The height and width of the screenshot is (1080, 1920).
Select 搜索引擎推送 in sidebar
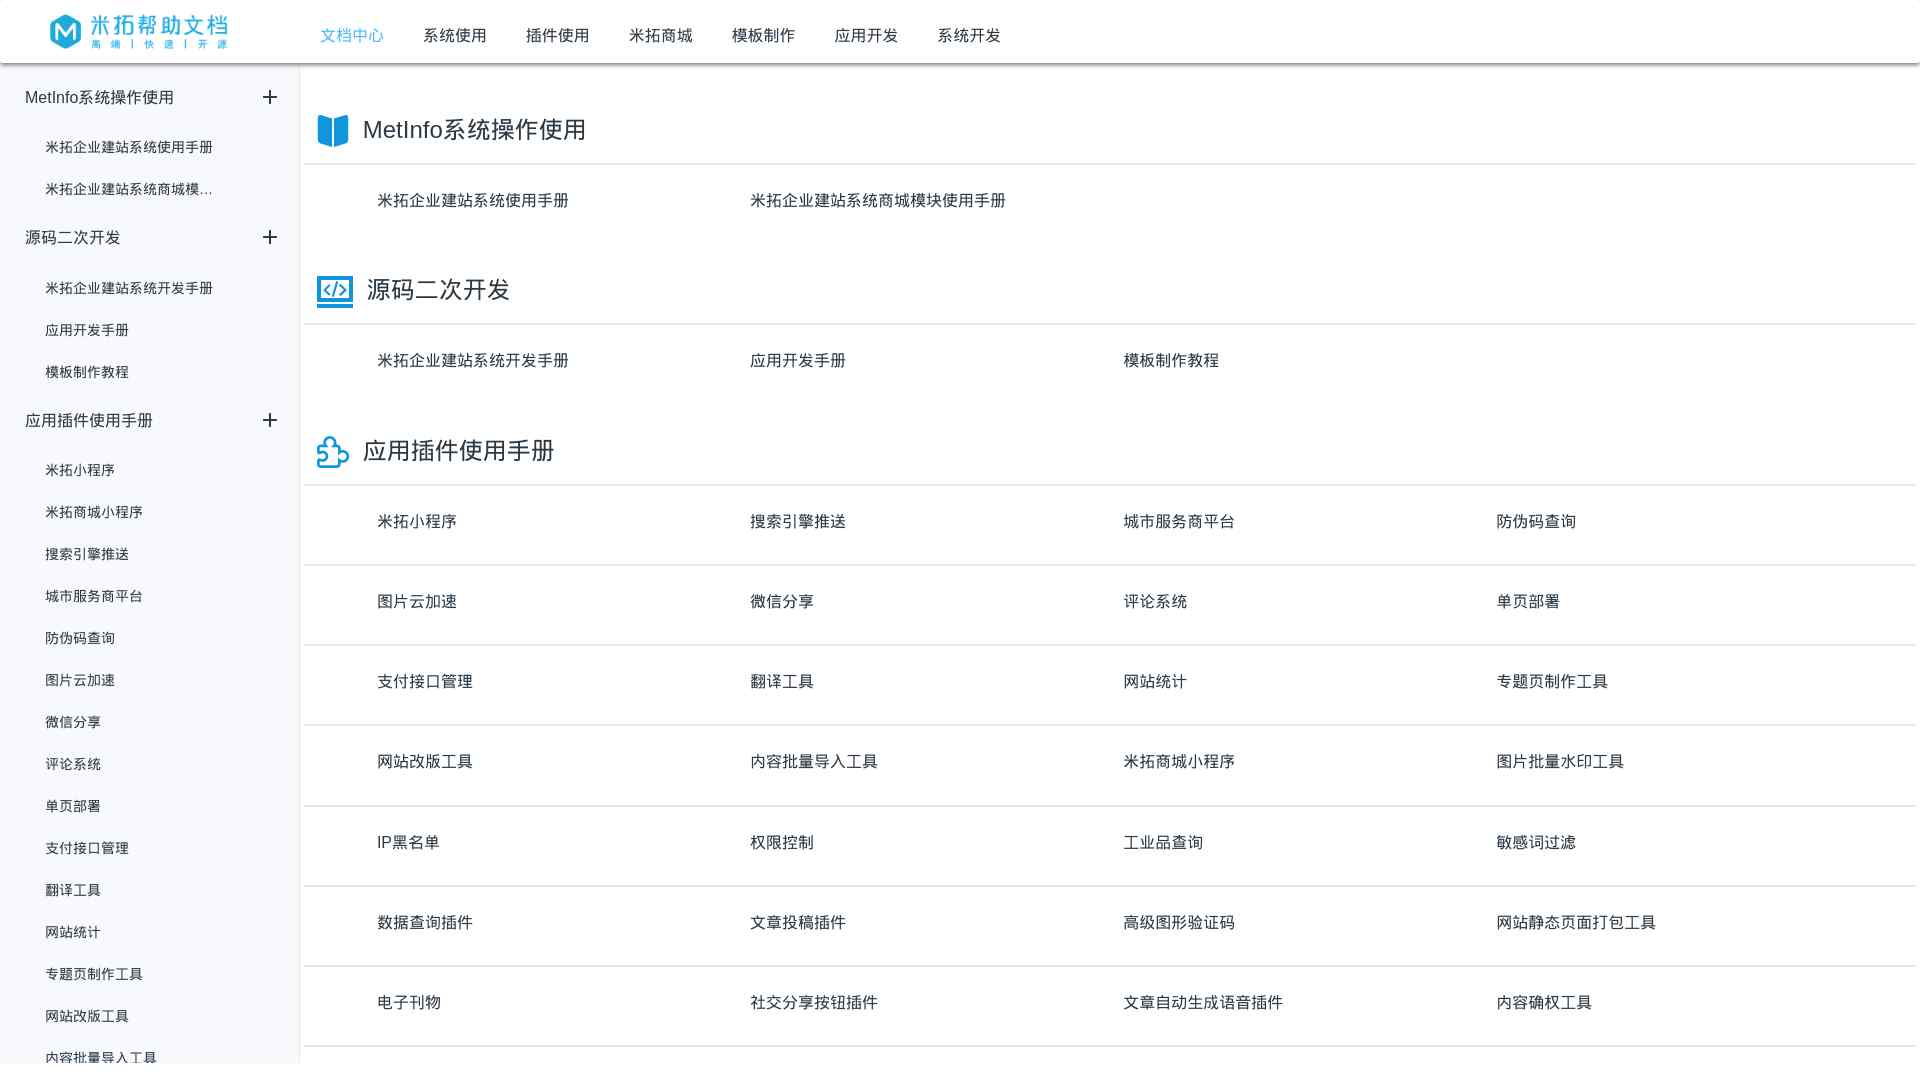click(x=87, y=554)
